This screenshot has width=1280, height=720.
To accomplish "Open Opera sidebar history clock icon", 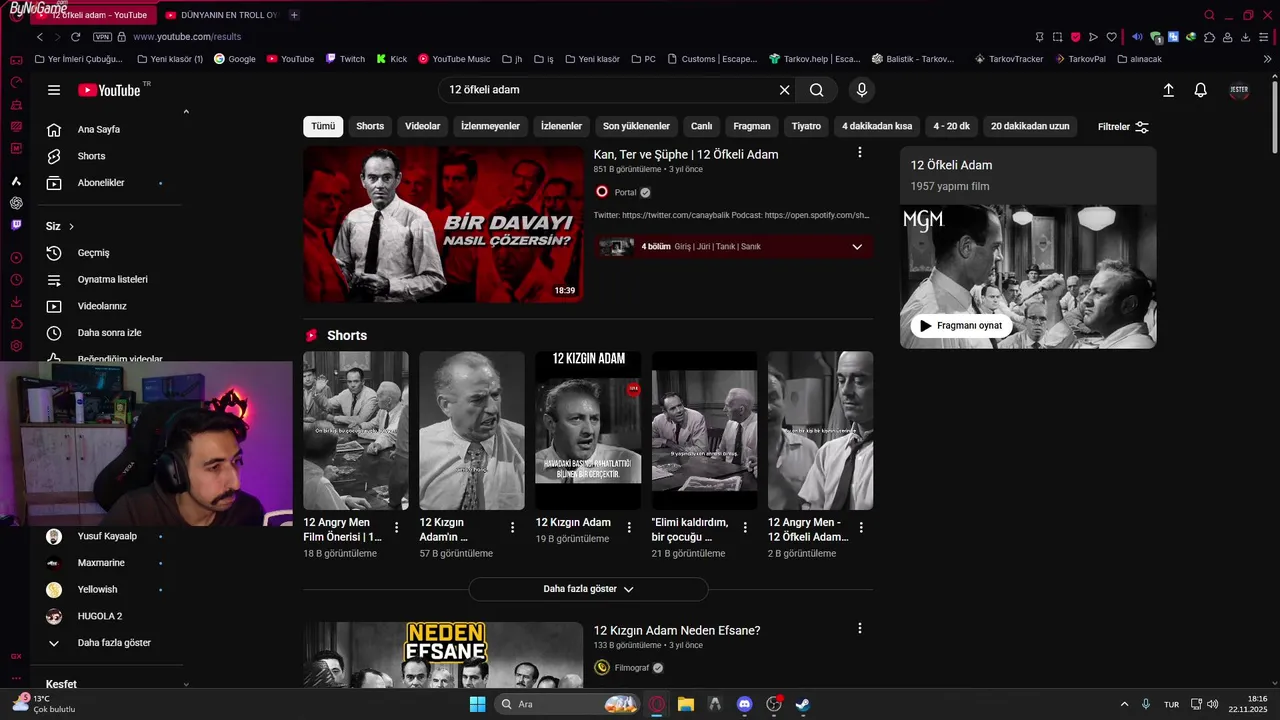I will click(16, 280).
